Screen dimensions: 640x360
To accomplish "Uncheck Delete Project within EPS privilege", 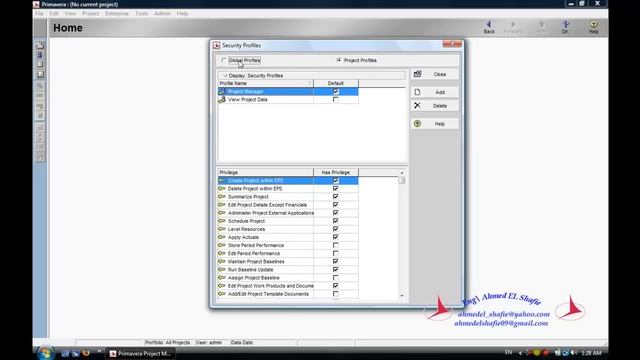I will coord(336,189).
